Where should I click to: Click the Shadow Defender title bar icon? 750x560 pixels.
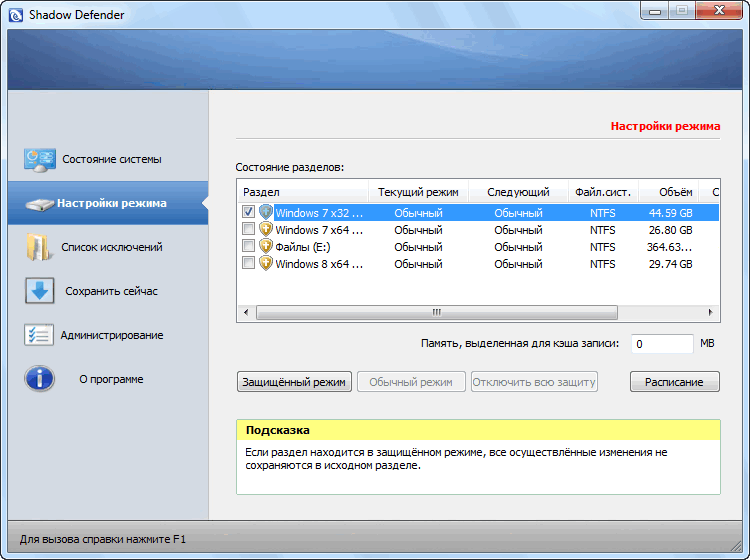pyautogui.click(x=16, y=15)
